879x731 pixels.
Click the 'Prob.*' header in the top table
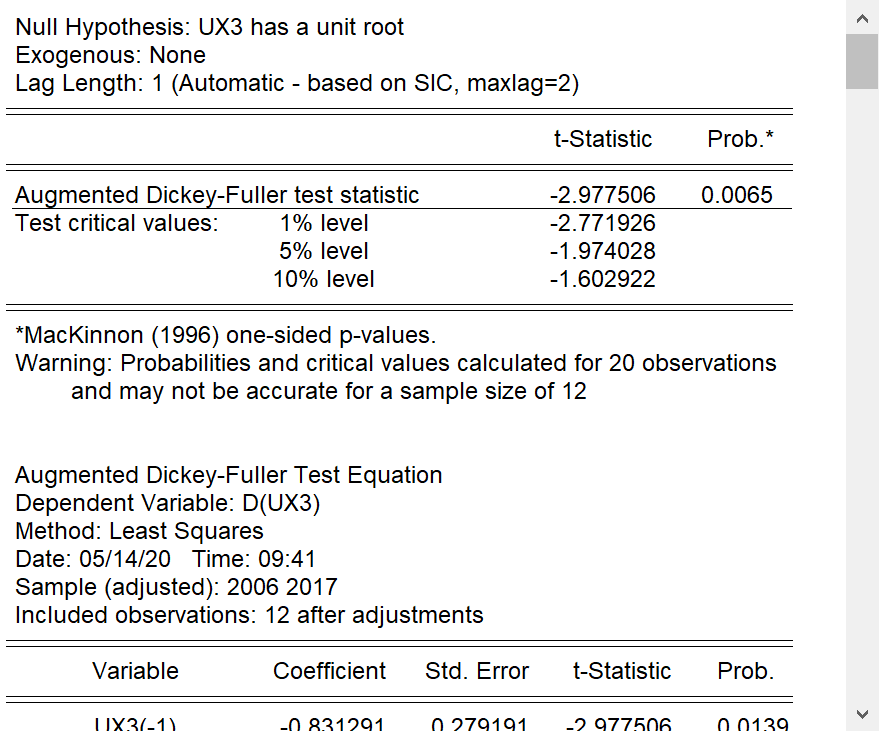click(x=740, y=139)
